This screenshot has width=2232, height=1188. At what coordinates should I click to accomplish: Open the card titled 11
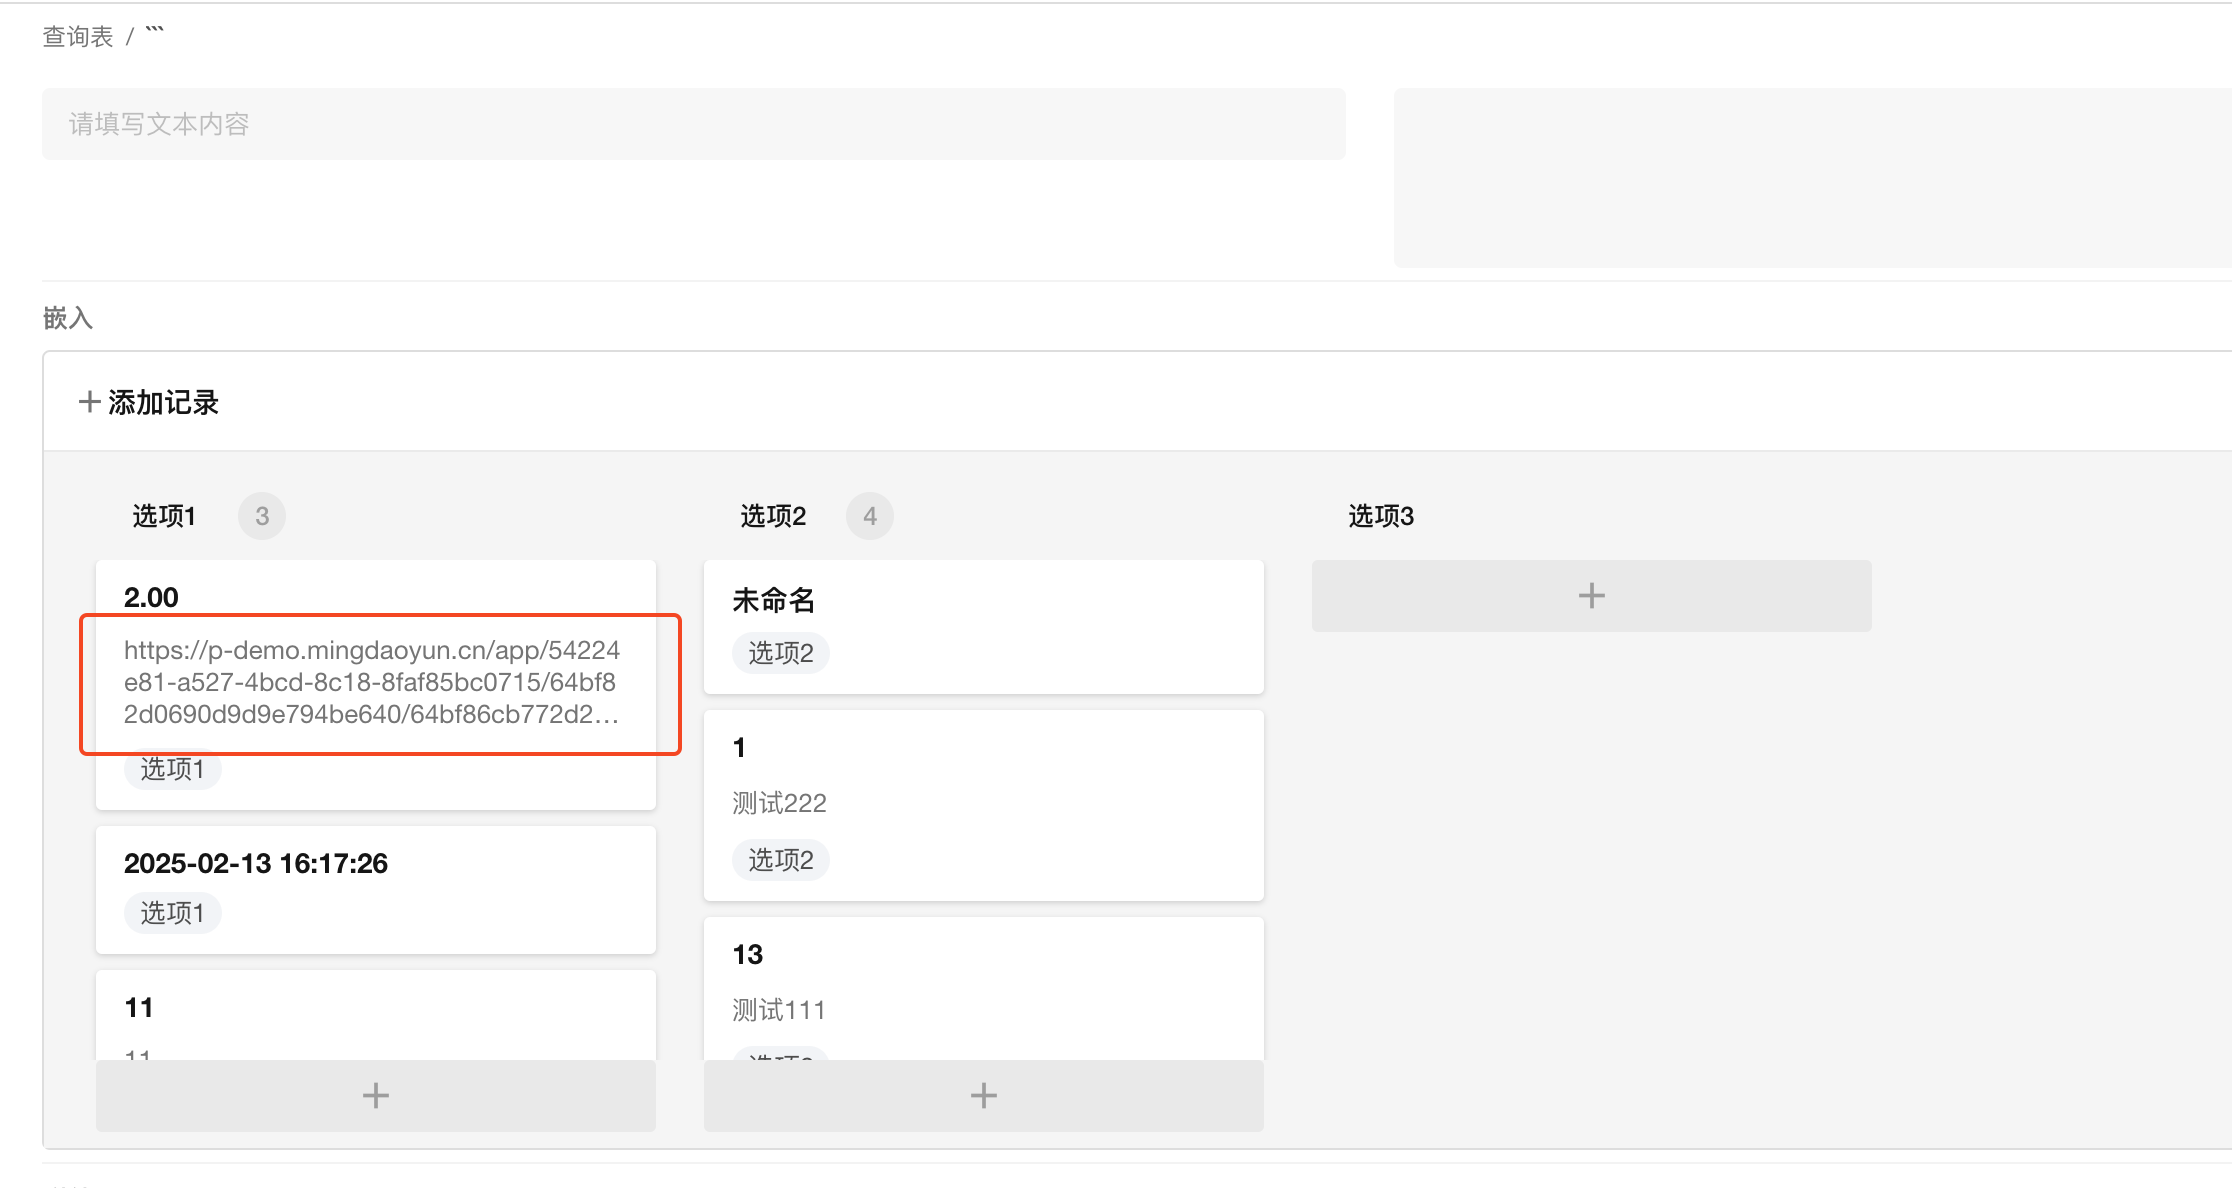tap(139, 1007)
